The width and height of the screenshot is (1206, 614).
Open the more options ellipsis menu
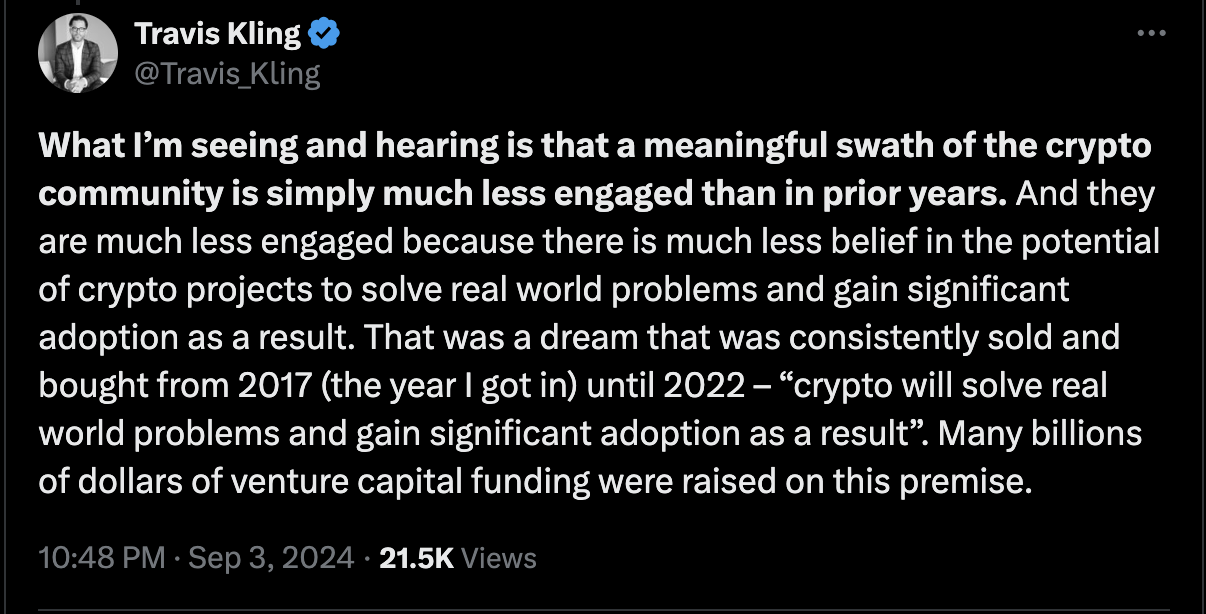1152,33
